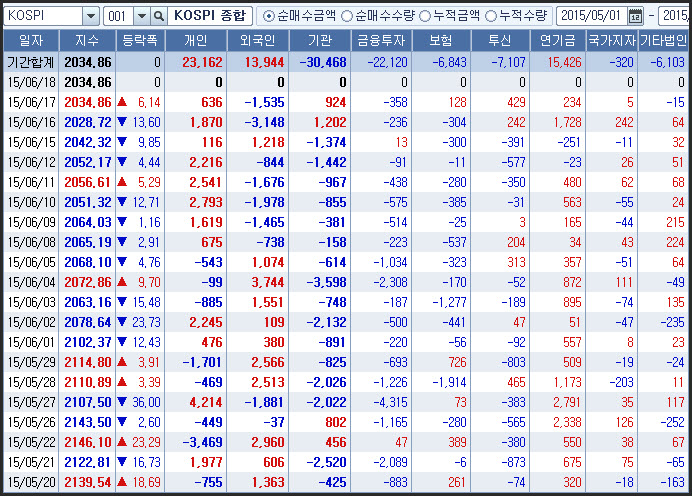Viewport: 692px width, 496px height.
Task: Click the 연기금 column header
Action: 558,41
